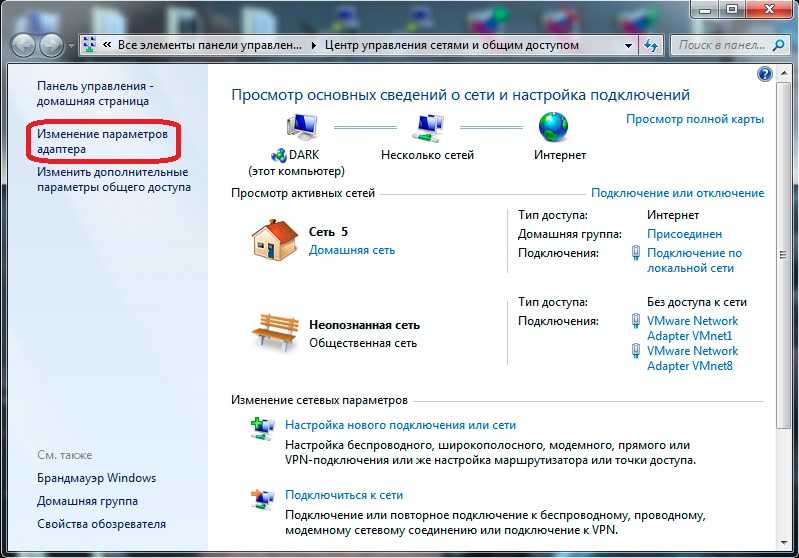
Task: Click 'Подключение или отключение' link
Action: (x=677, y=193)
